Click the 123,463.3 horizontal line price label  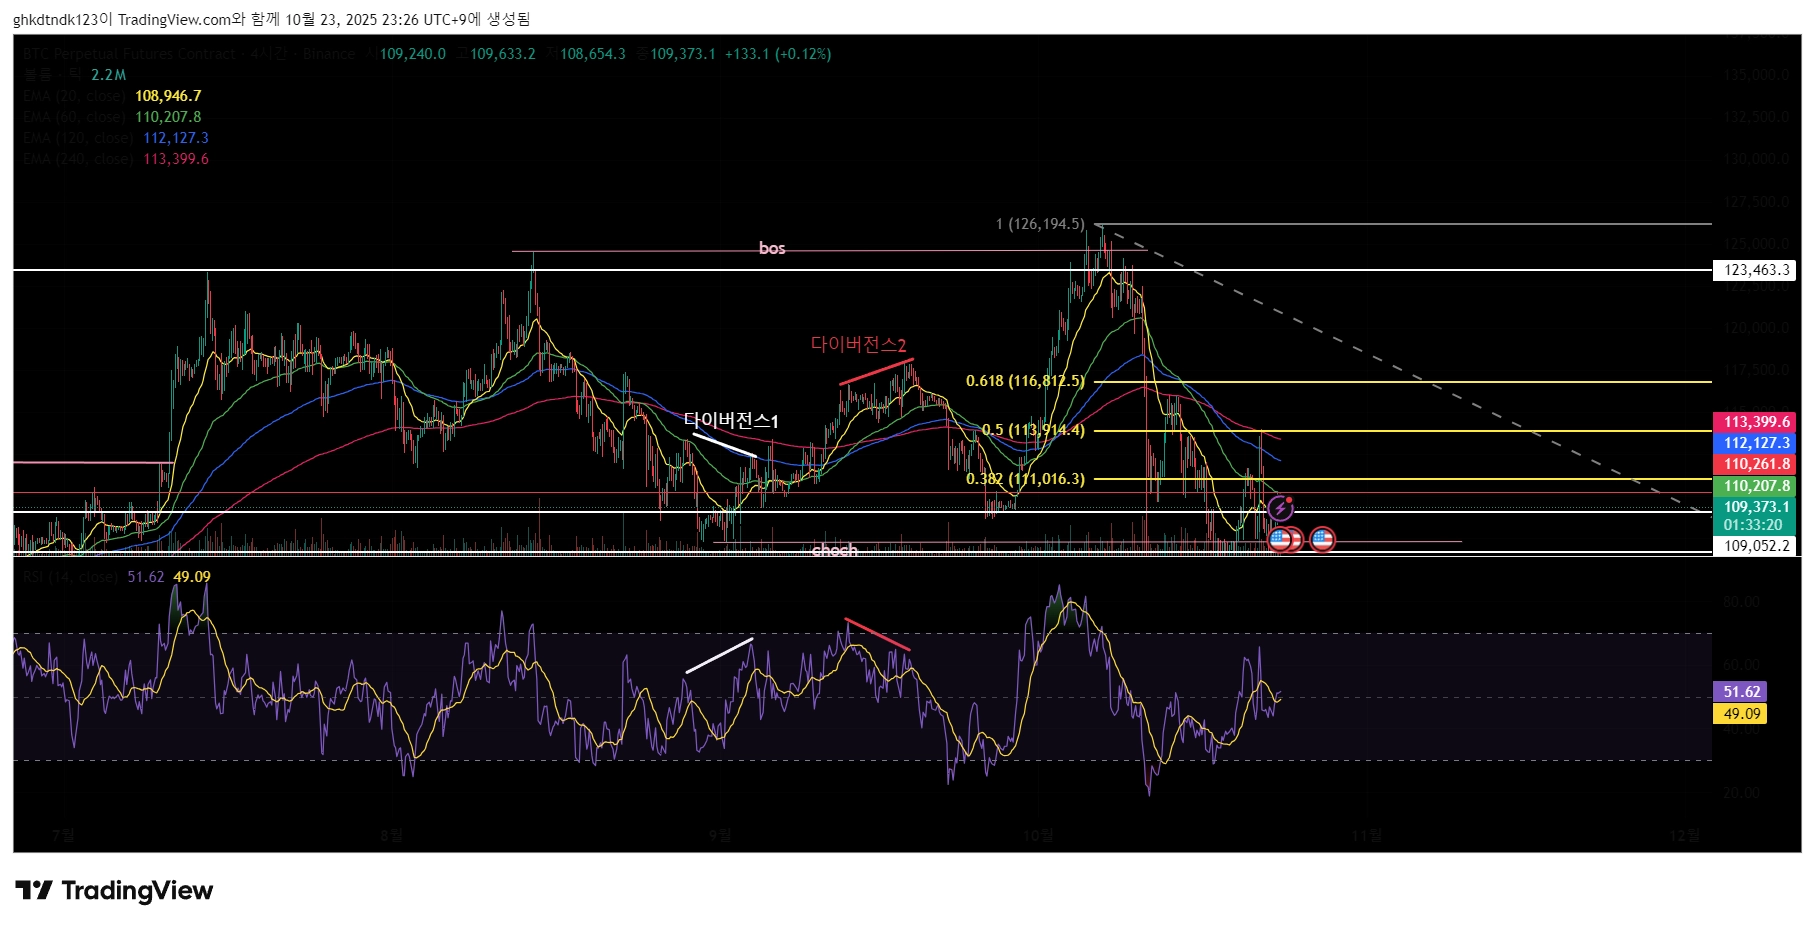click(x=1755, y=270)
